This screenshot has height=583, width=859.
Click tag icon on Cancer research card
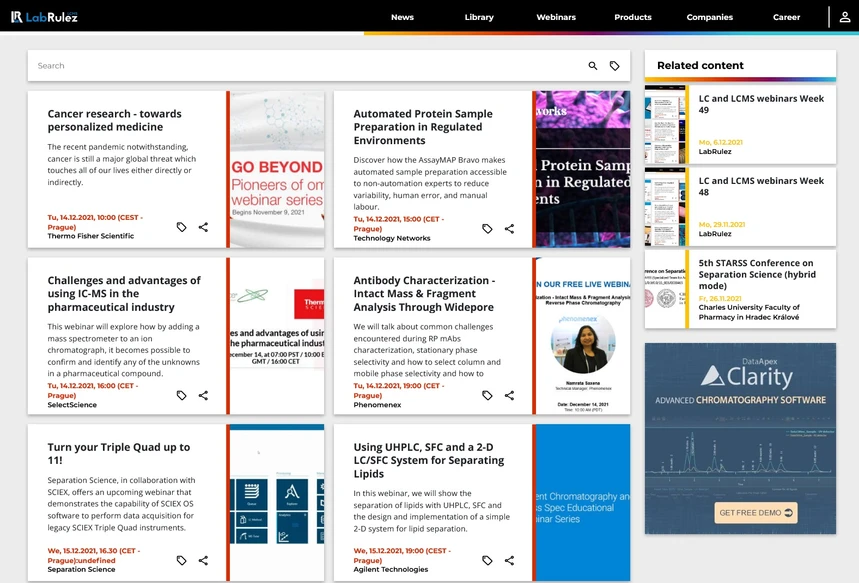point(181,227)
